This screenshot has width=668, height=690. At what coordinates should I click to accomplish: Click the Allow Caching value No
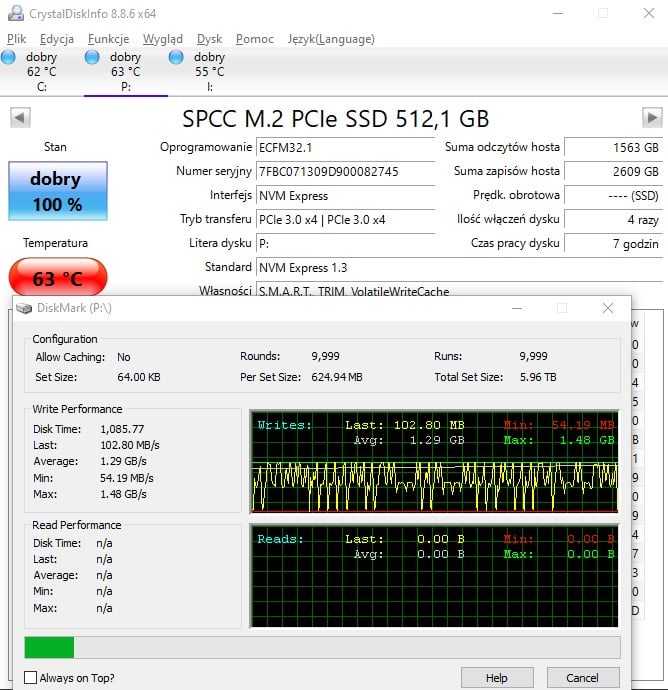pos(124,357)
